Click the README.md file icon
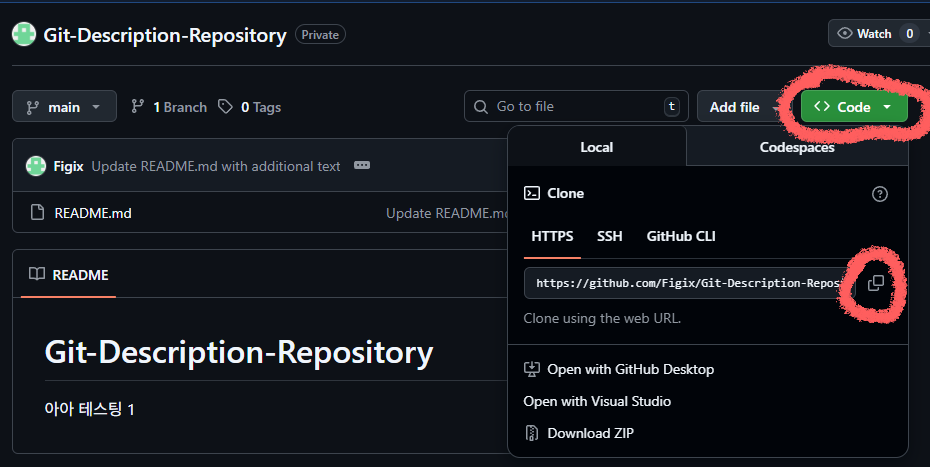Viewport: 930px width, 467px height. (38, 212)
